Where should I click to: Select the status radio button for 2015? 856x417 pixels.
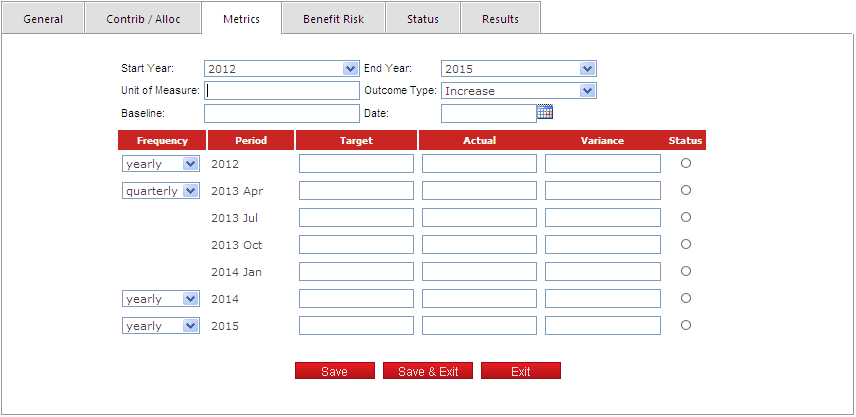pyautogui.click(x=686, y=325)
